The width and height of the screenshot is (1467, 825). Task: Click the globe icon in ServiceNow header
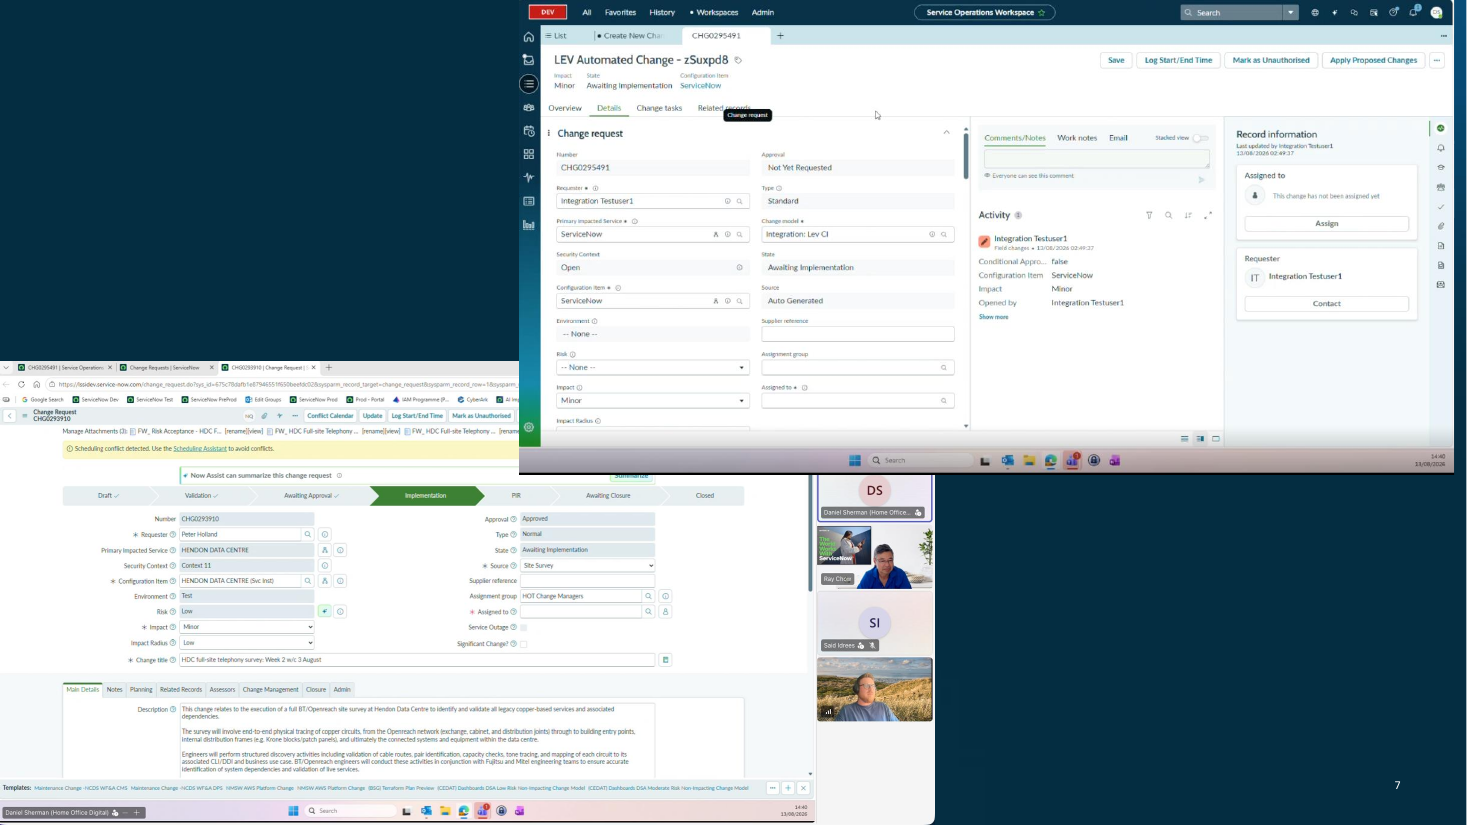tap(1315, 12)
